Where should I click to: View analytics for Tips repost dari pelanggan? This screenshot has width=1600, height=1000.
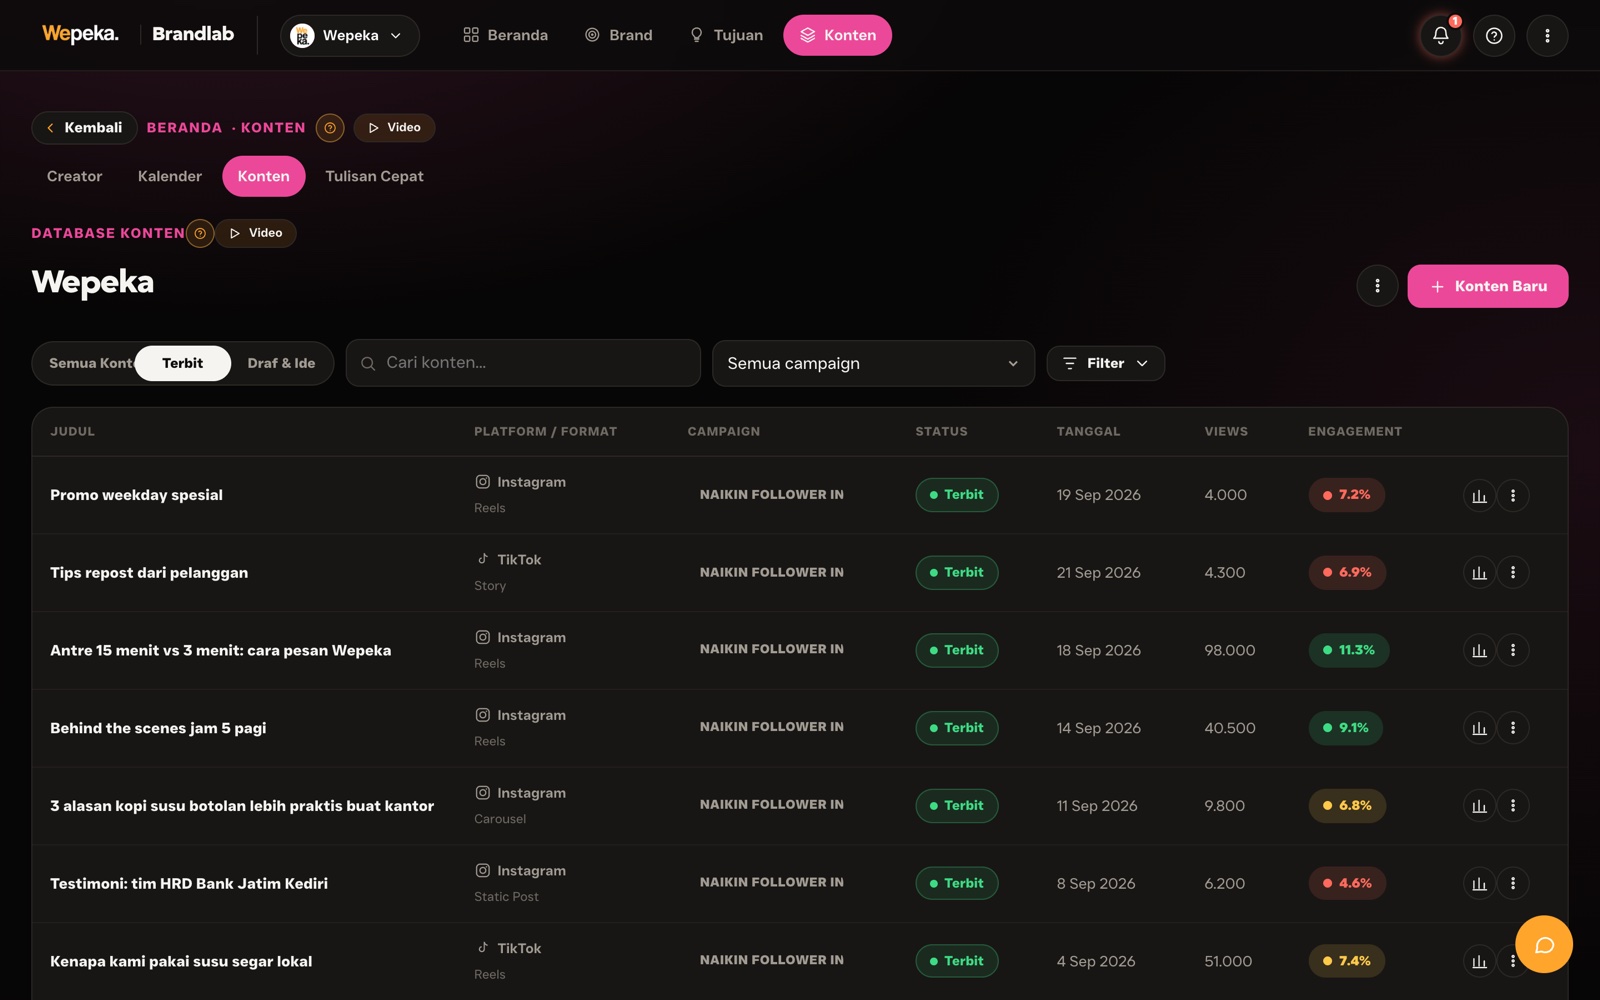(x=1479, y=572)
